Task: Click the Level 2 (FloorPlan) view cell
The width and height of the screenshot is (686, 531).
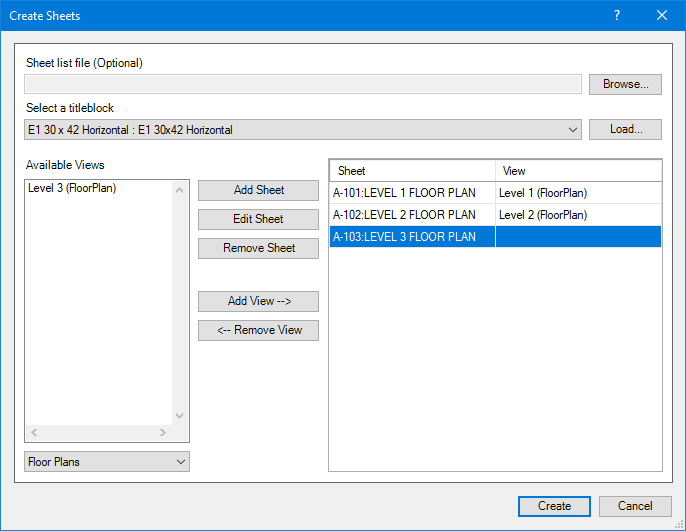Action: pos(578,215)
